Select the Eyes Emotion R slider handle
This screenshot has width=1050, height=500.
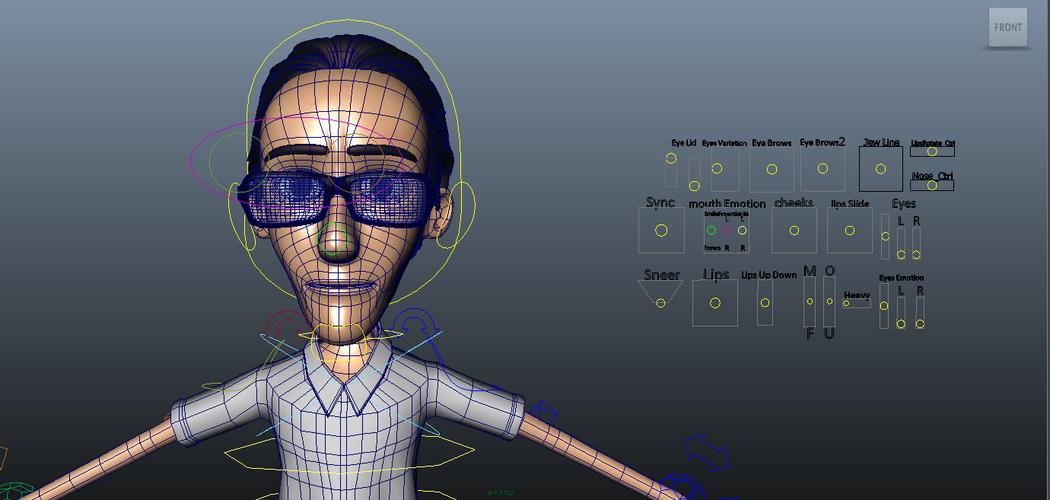[x=920, y=324]
